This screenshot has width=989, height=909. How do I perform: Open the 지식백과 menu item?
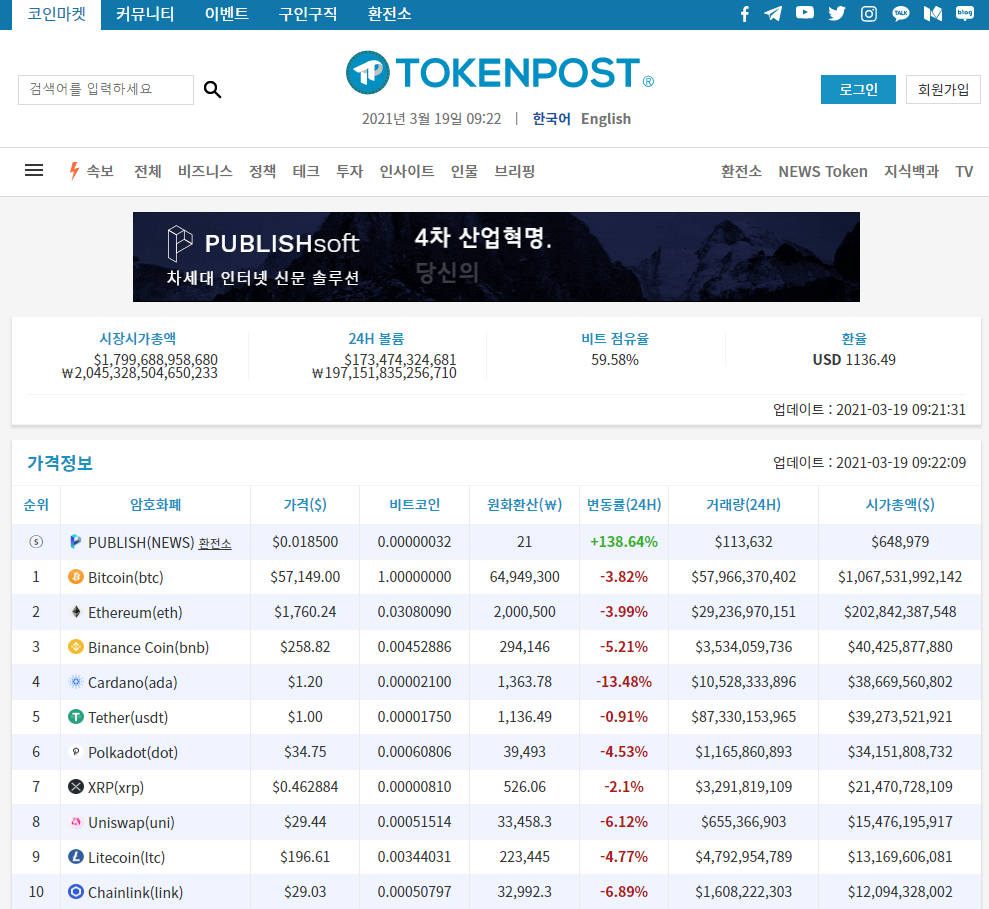click(x=911, y=171)
